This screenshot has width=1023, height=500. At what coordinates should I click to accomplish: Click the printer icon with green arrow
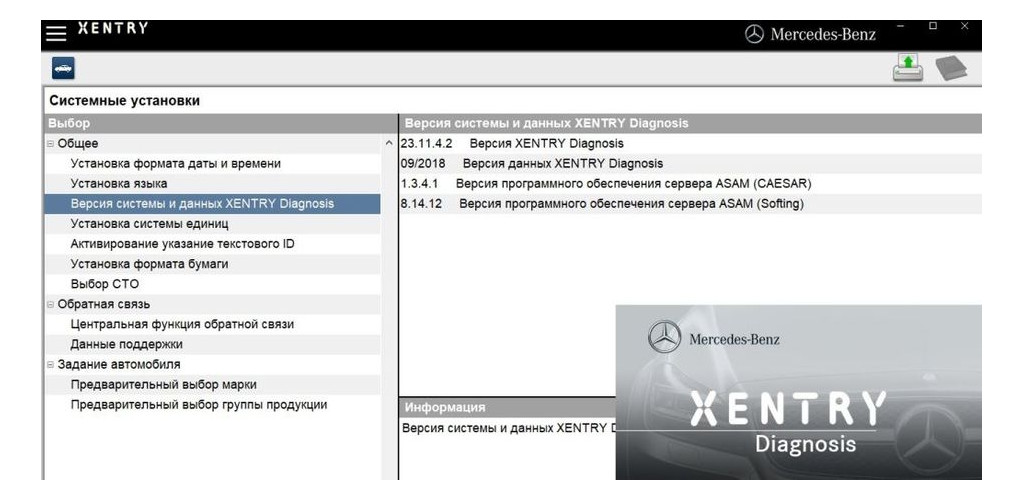[908, 67]
